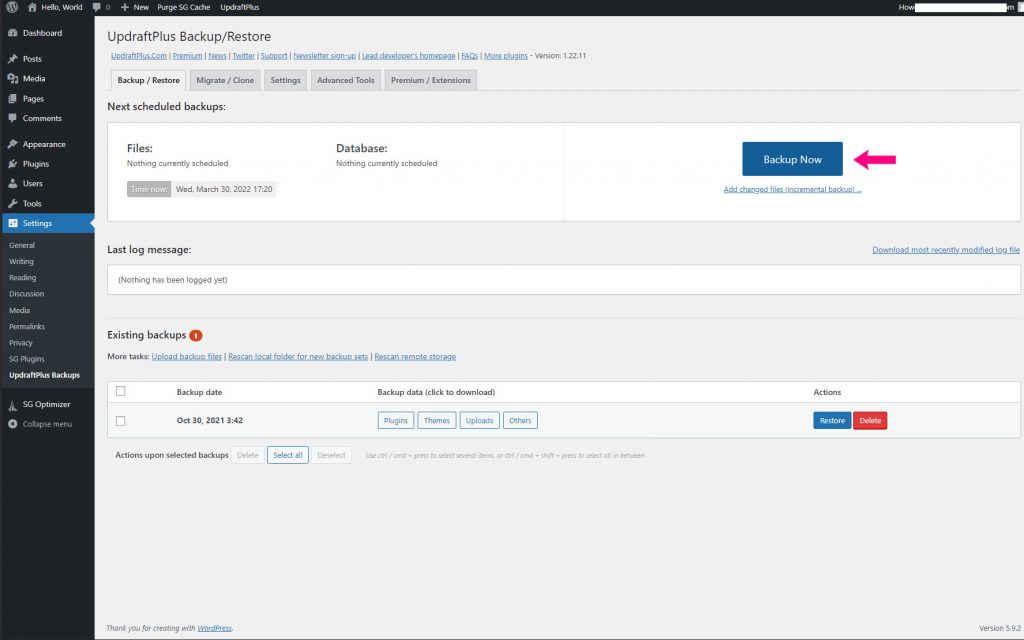
Task: Download the Themes backup data
Action: point(436,421)
